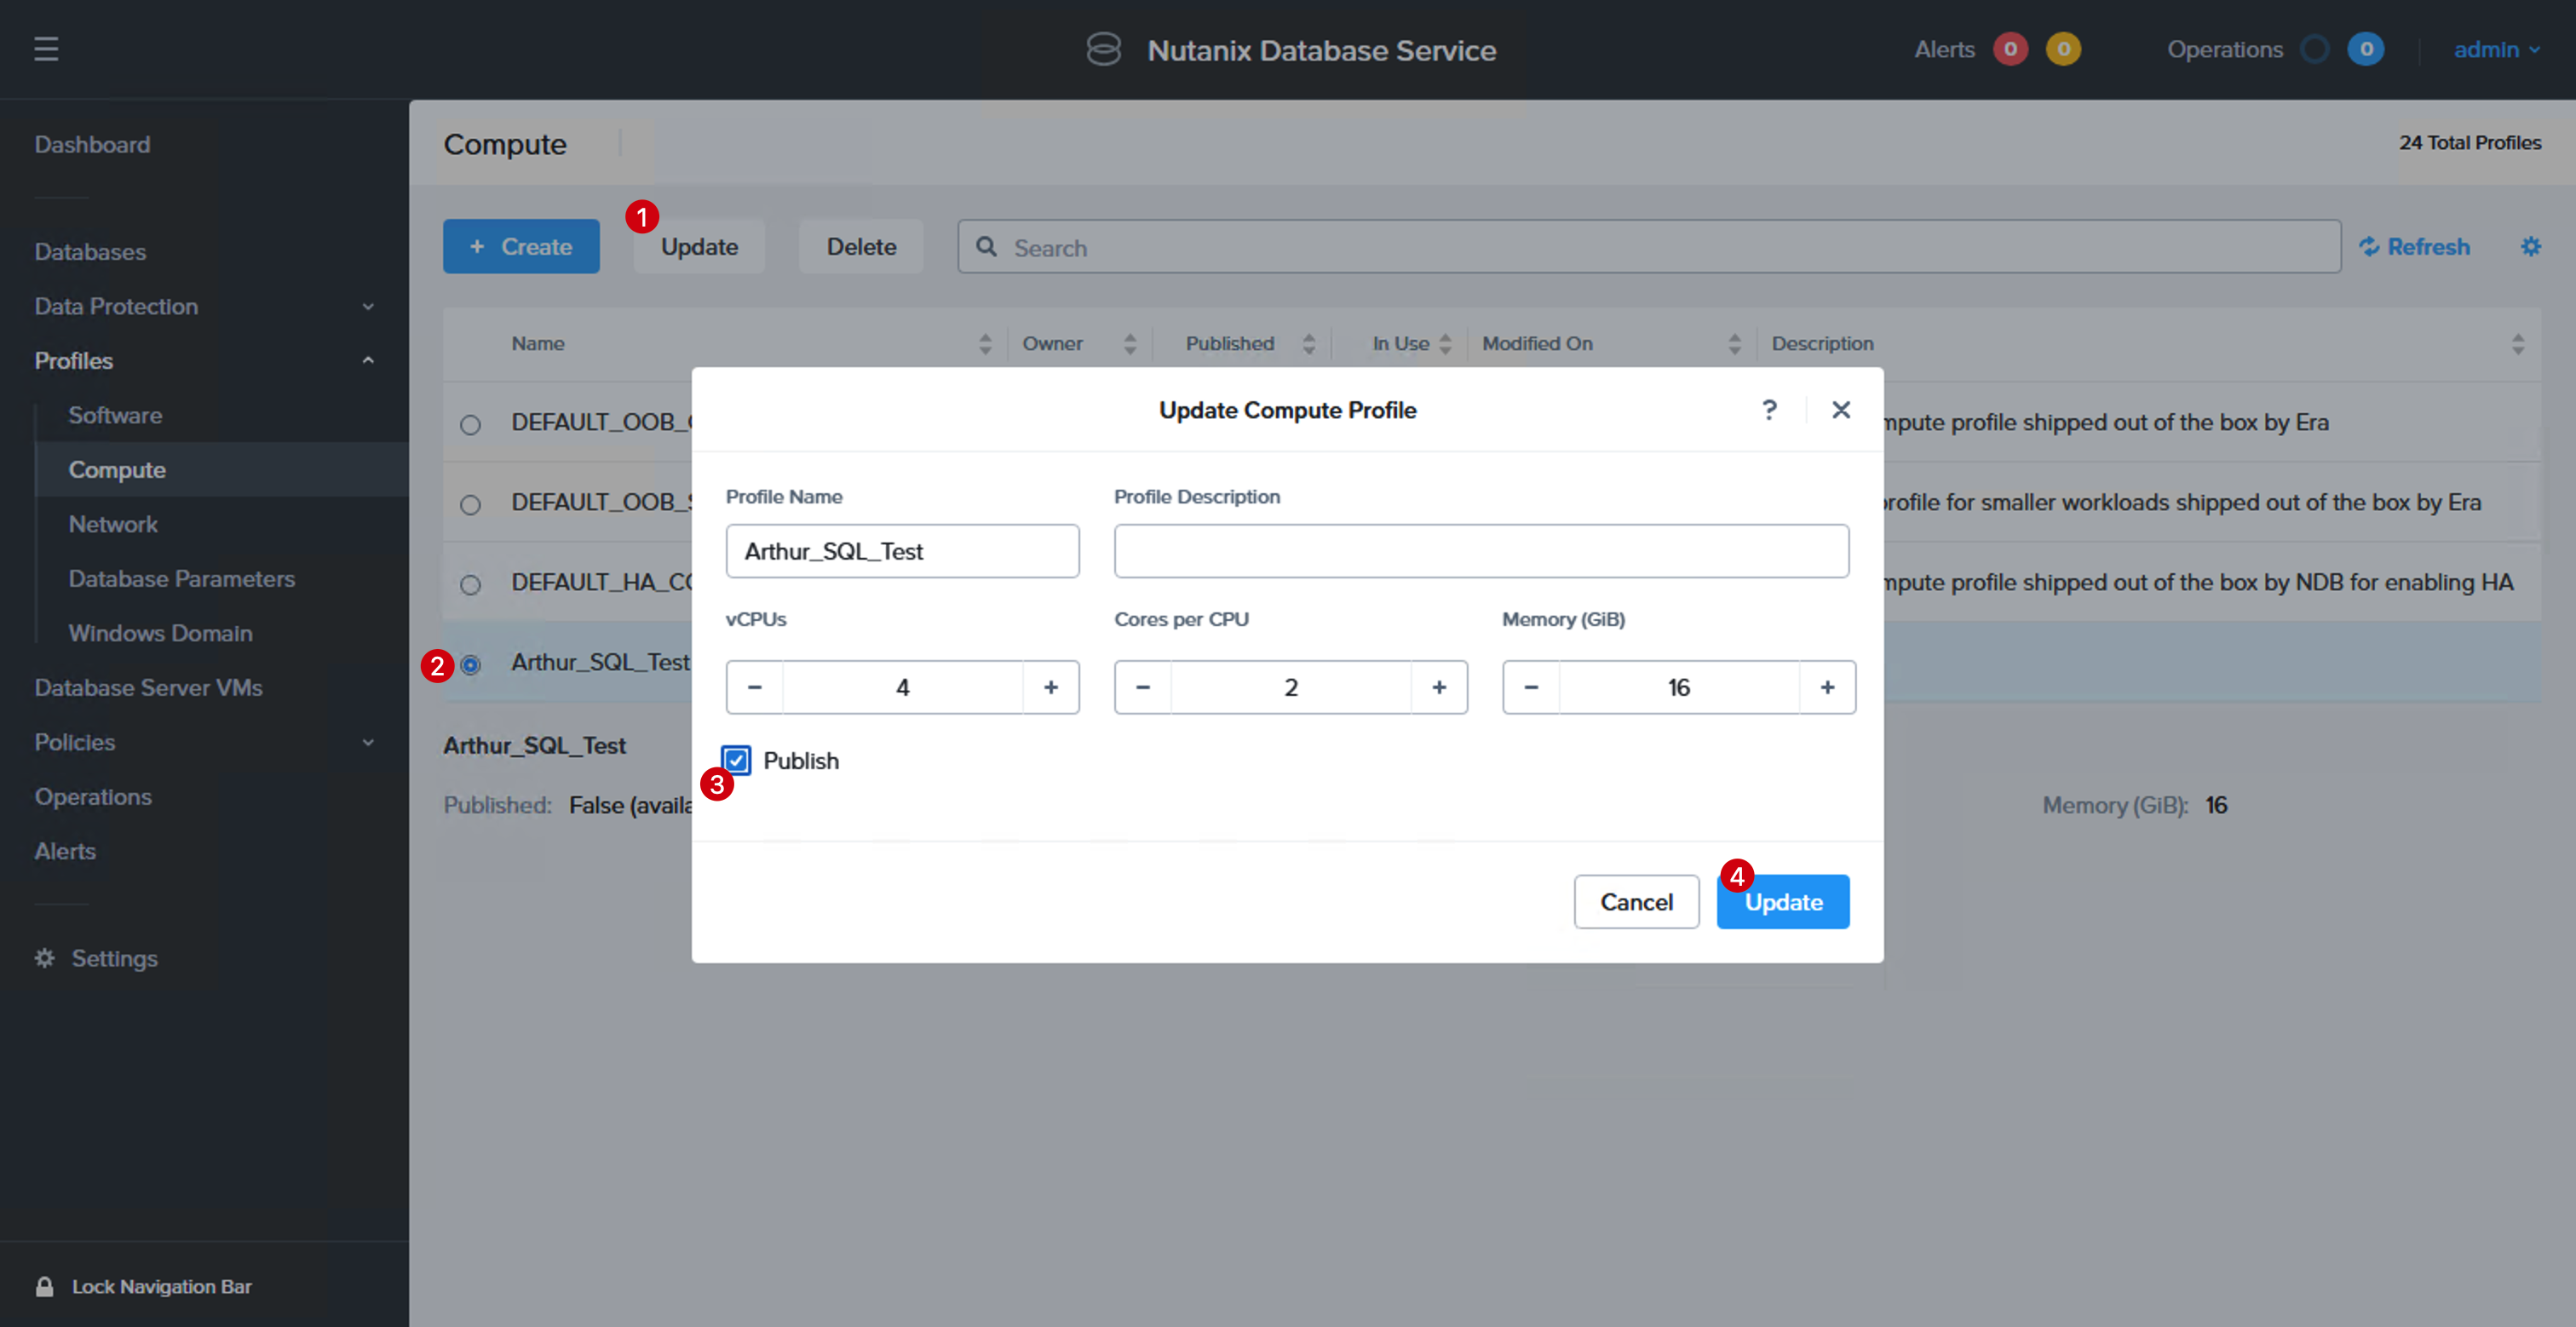This screenshot has height=1327, width=2576.
Task: Select the DEFAULT_OOB_C profile radio button
Action: 470,424
